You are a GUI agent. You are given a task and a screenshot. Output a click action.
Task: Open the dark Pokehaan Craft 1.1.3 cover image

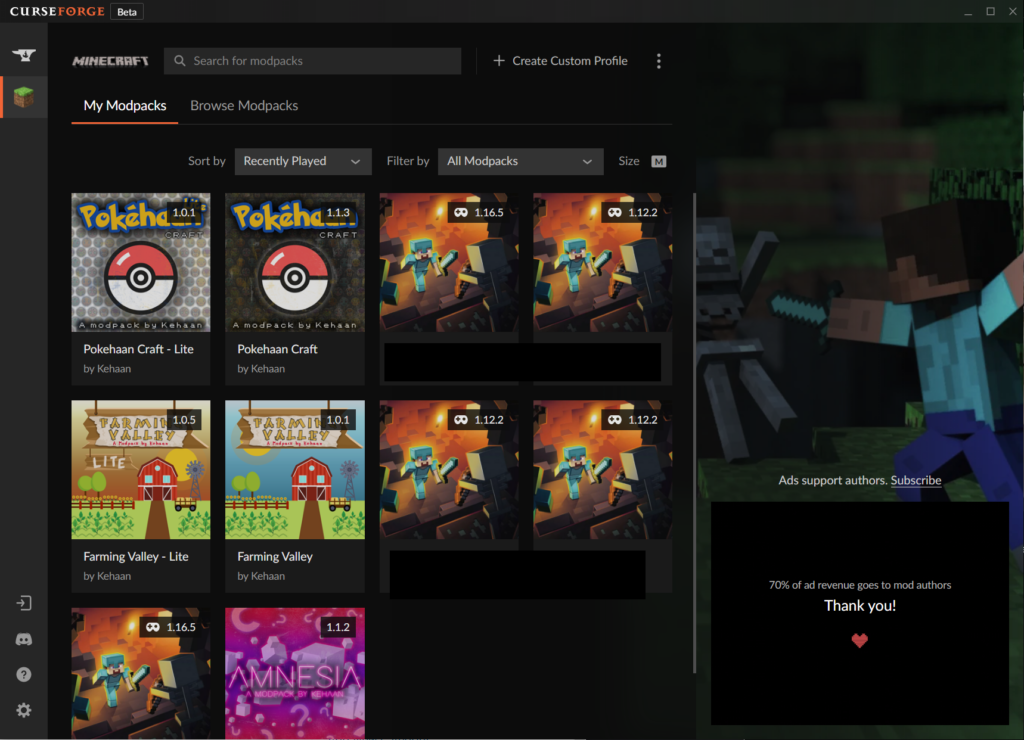point(295,262)
